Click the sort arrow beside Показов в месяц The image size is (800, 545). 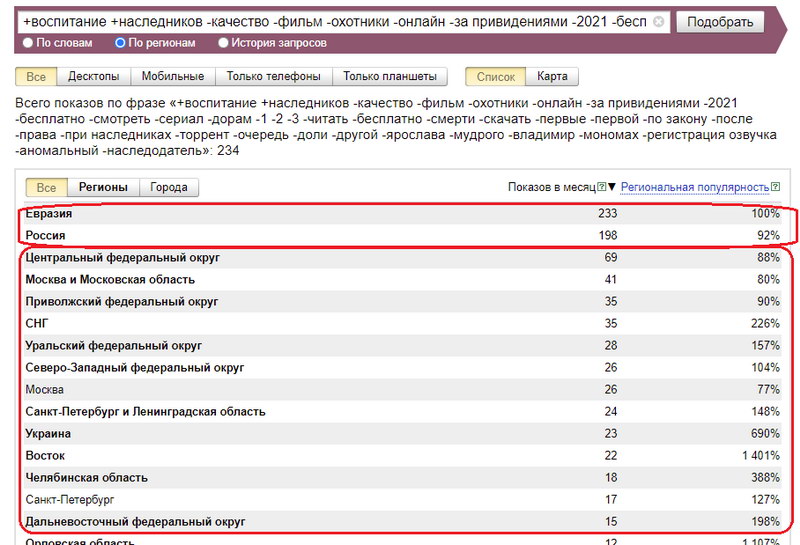pyautogui.click(x=612, y=187)
